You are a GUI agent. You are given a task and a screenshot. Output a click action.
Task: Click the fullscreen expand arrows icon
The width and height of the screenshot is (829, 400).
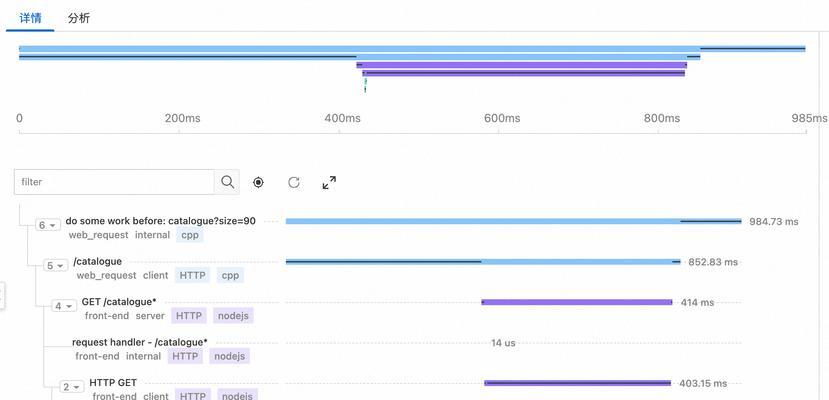click(x=329, y=182)
